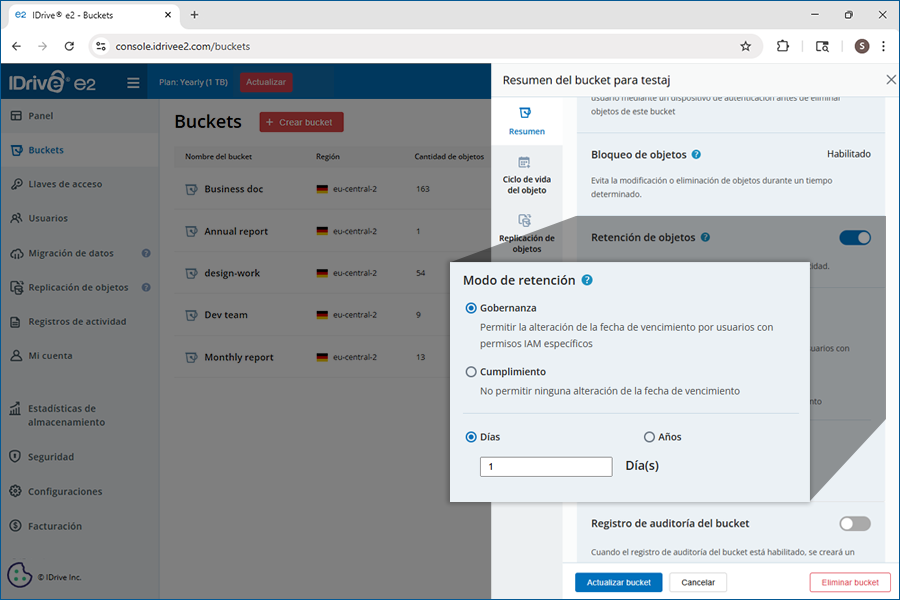Switch to Replicación de objetos tab
Screen dimensions: 900x600
click(526, 232)
